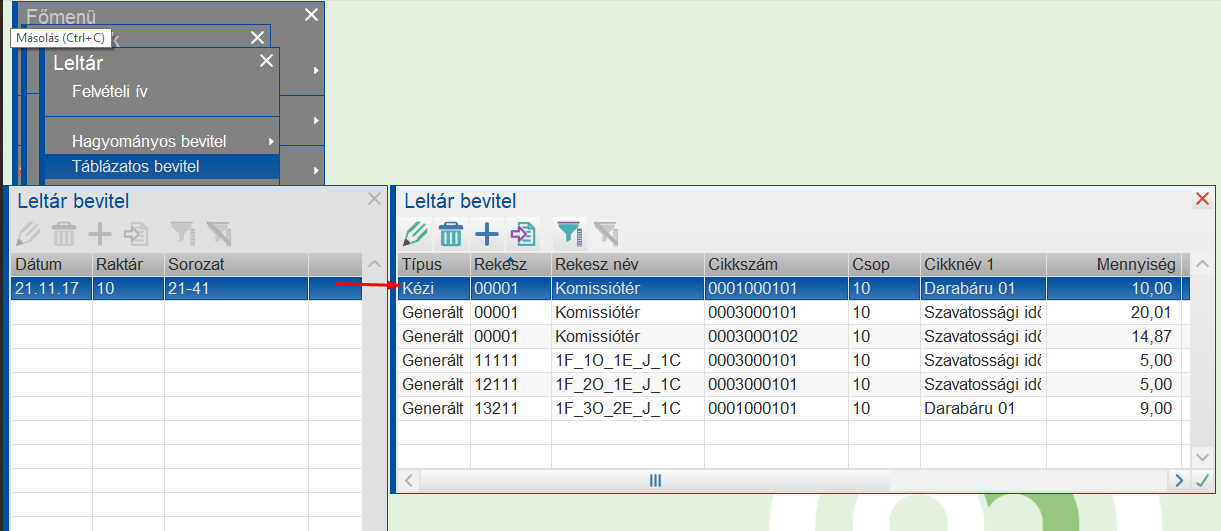Image resolution: width=1221 pixels, height=531 pixels.
Task: Click the Generált cell in the 0003000102 row
Action: [x=434, y=336]
